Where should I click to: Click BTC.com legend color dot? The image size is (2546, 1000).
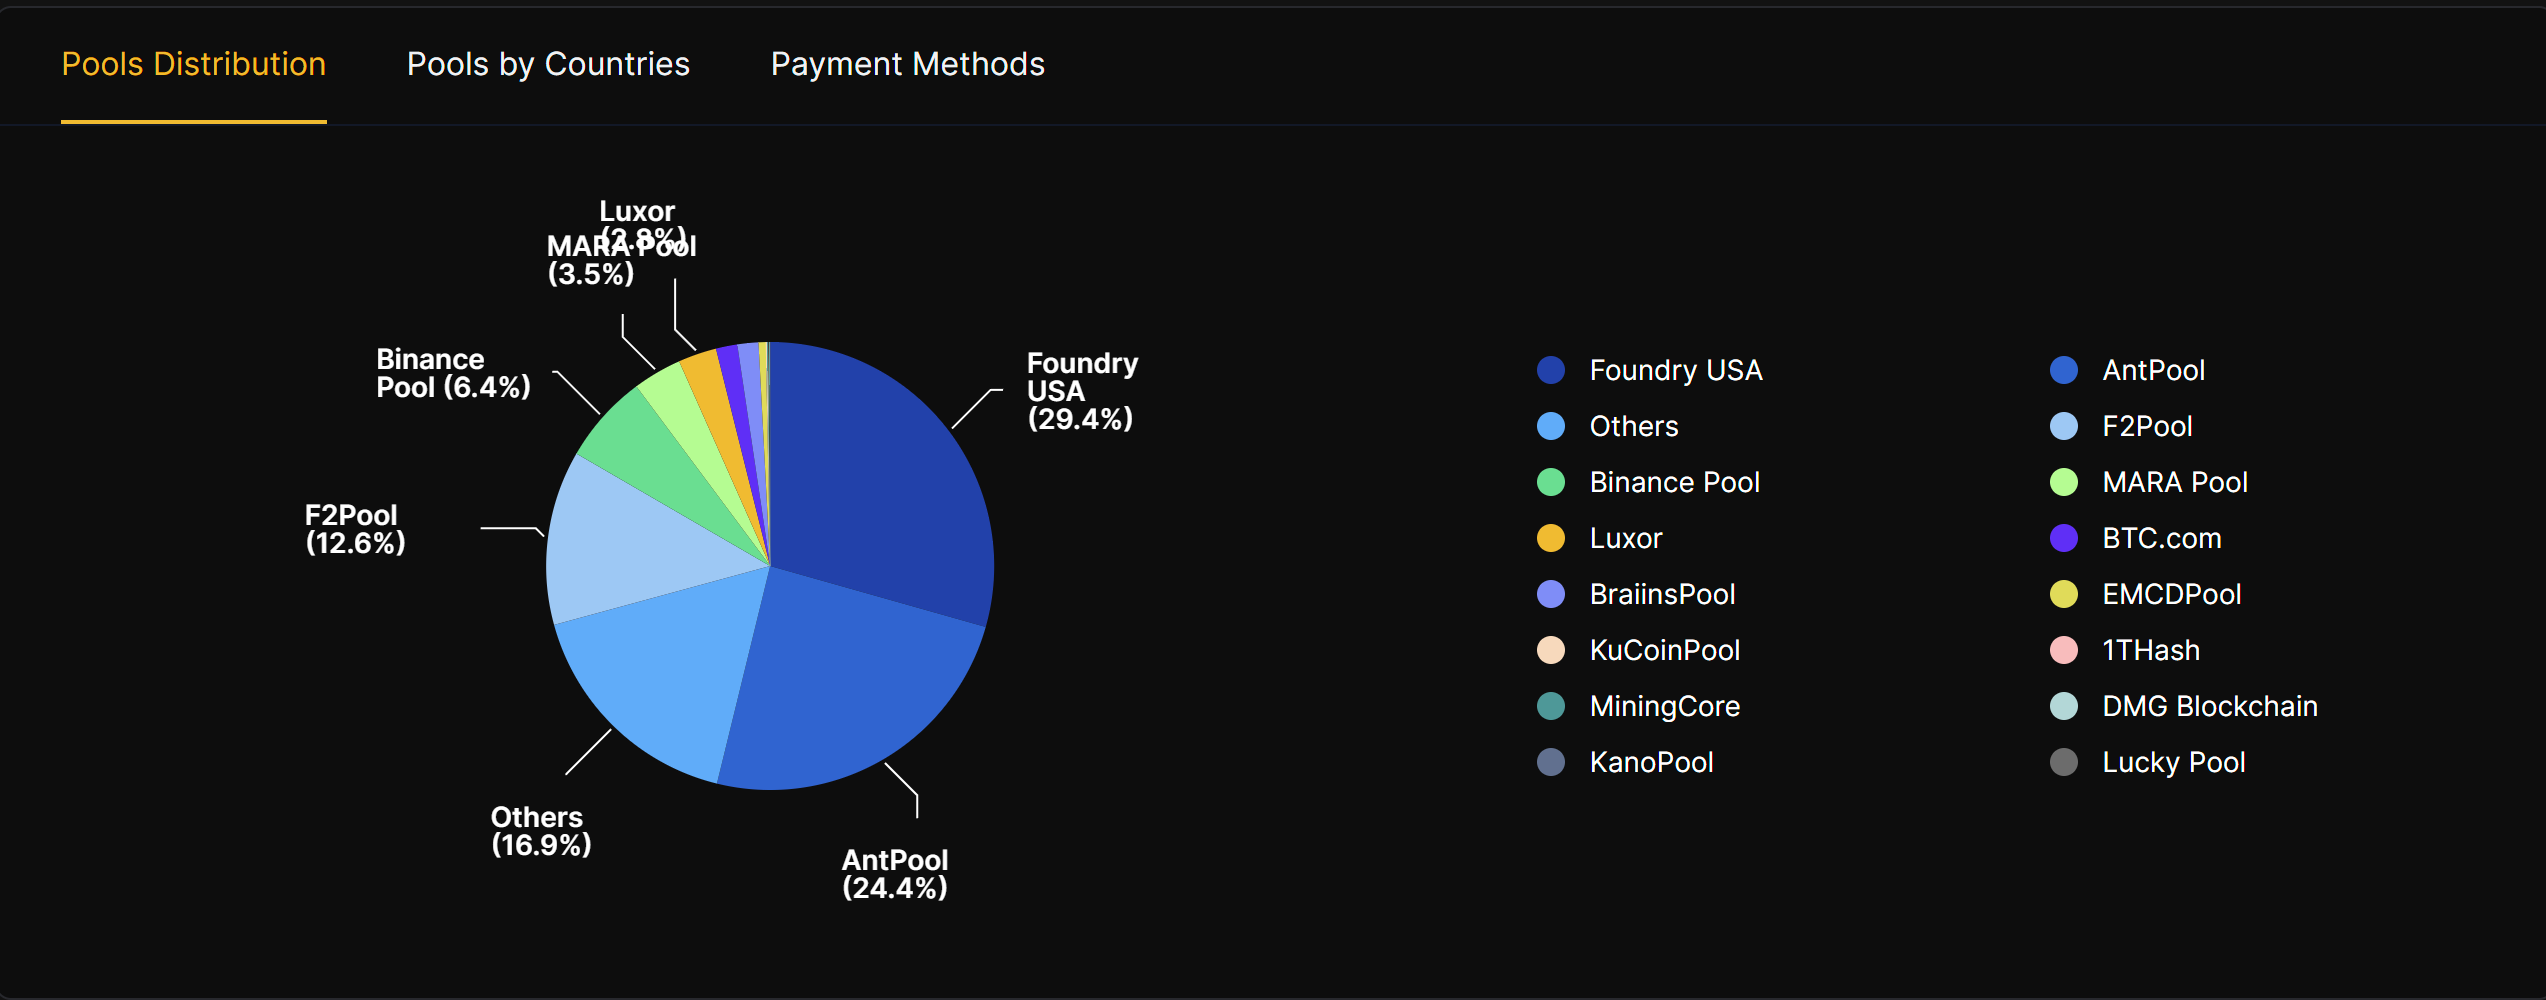(x=2064, y=538)
